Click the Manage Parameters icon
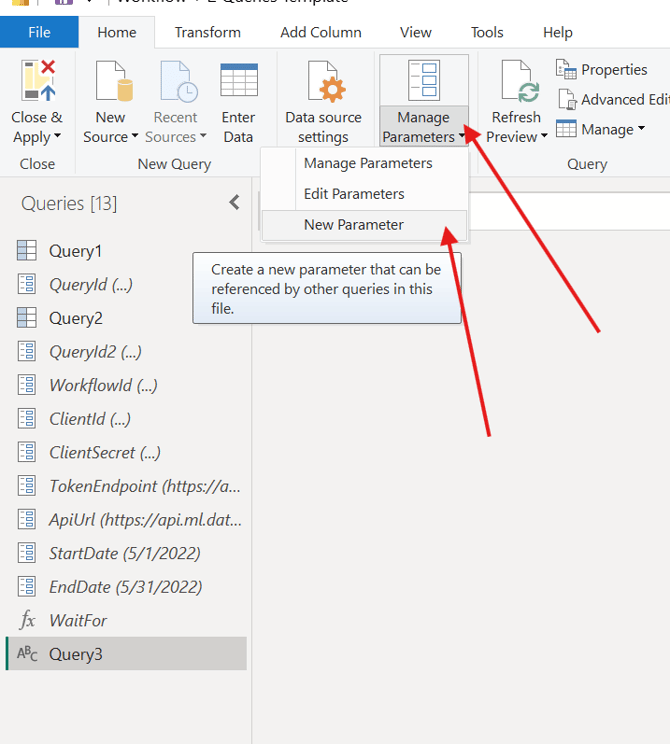This screenshot has height=744, width=670. (423, 80)
